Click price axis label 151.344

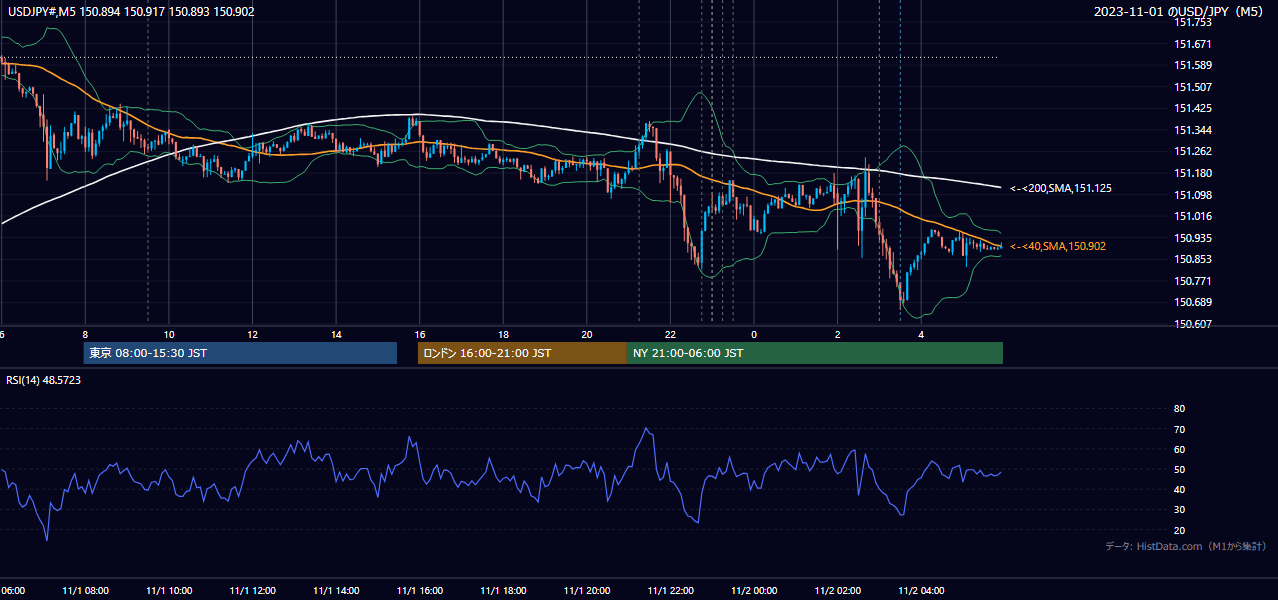[1193, 130]
